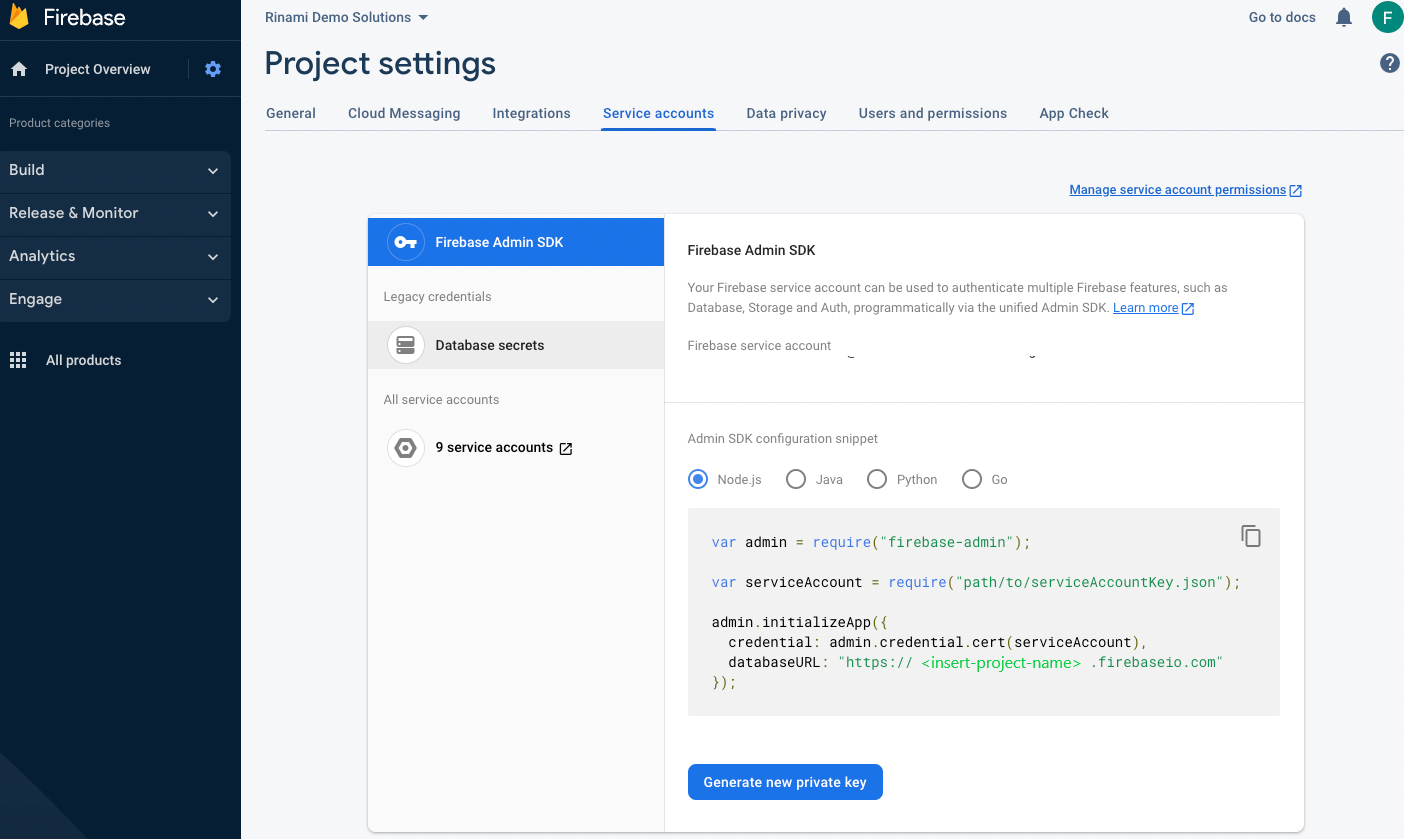Click the All products grid icon
The width and height of the screenshot is (1404, 839).
pos(18,360)
